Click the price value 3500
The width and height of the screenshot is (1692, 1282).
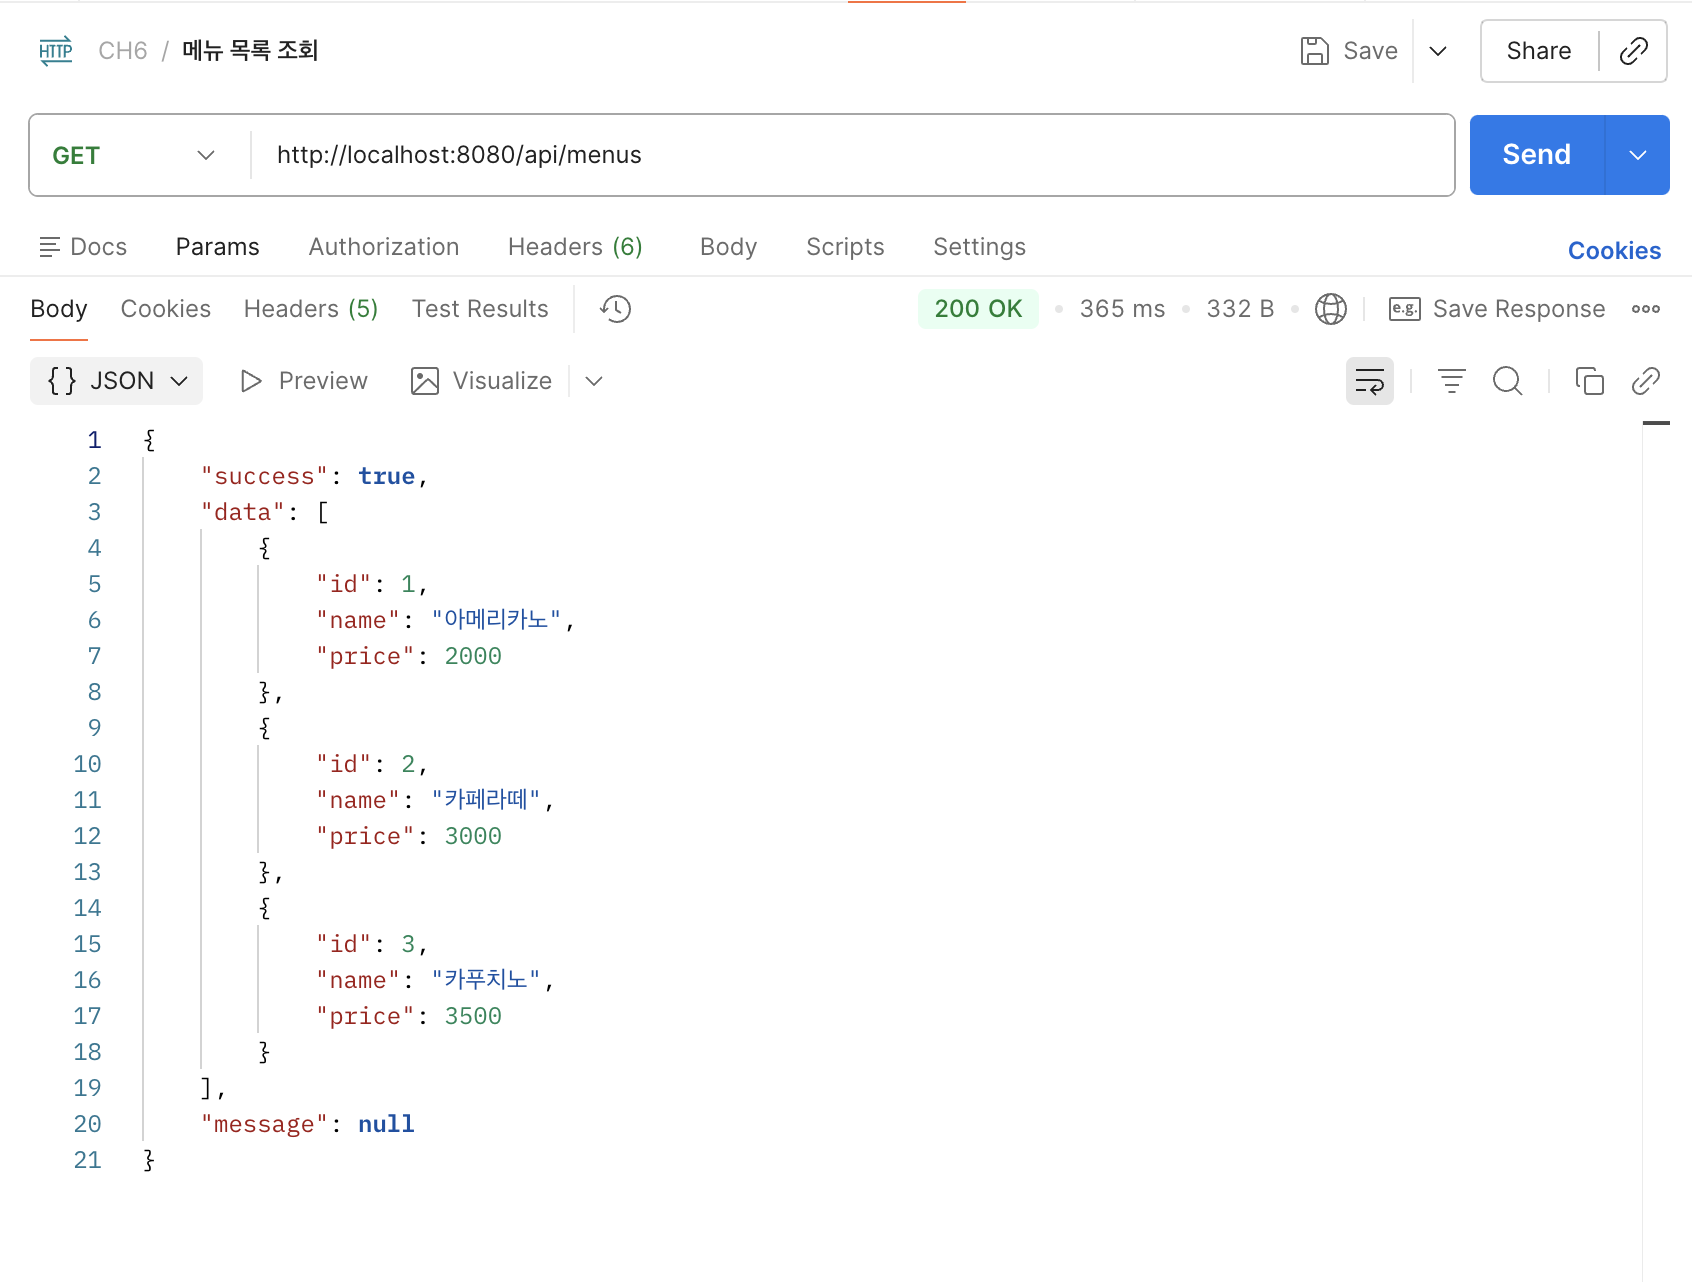pos(473,1016)
